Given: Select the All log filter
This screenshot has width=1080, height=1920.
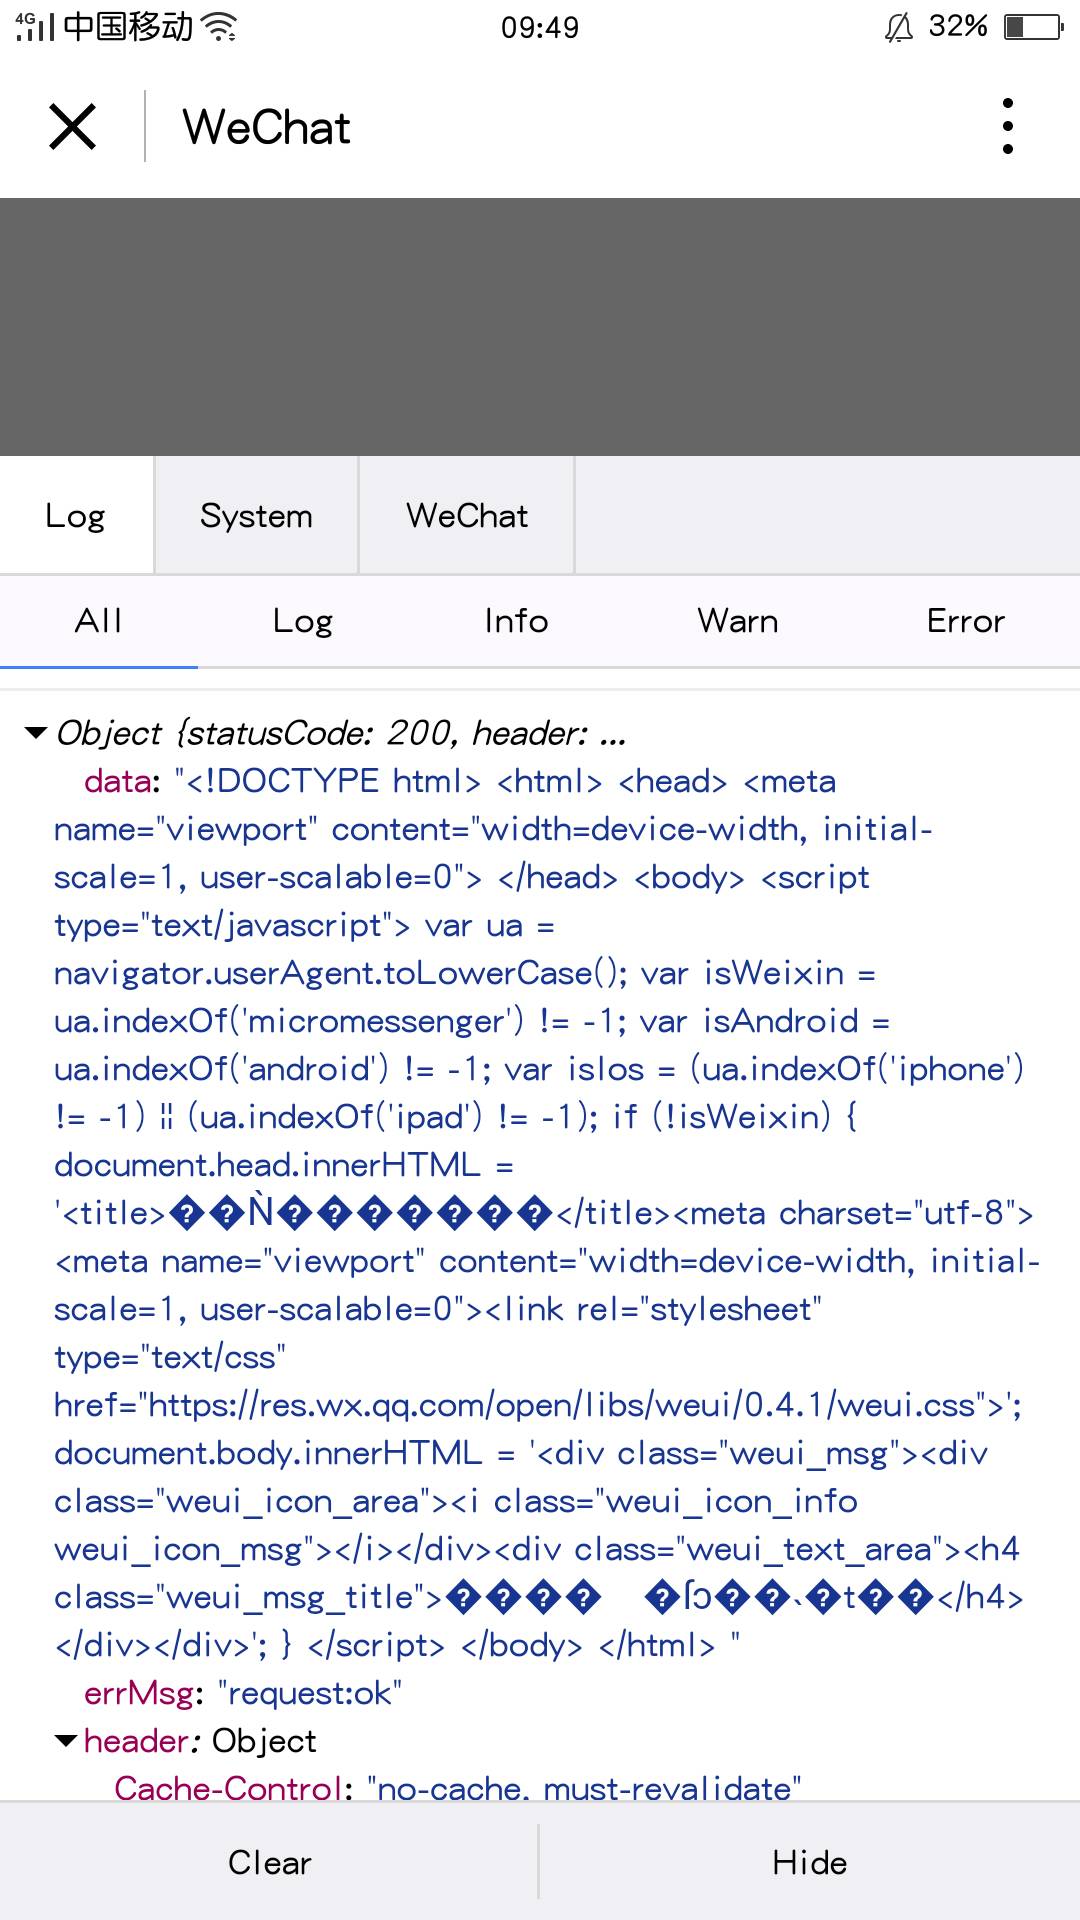Looking at the screenshot, I should [x=98, y=621].
